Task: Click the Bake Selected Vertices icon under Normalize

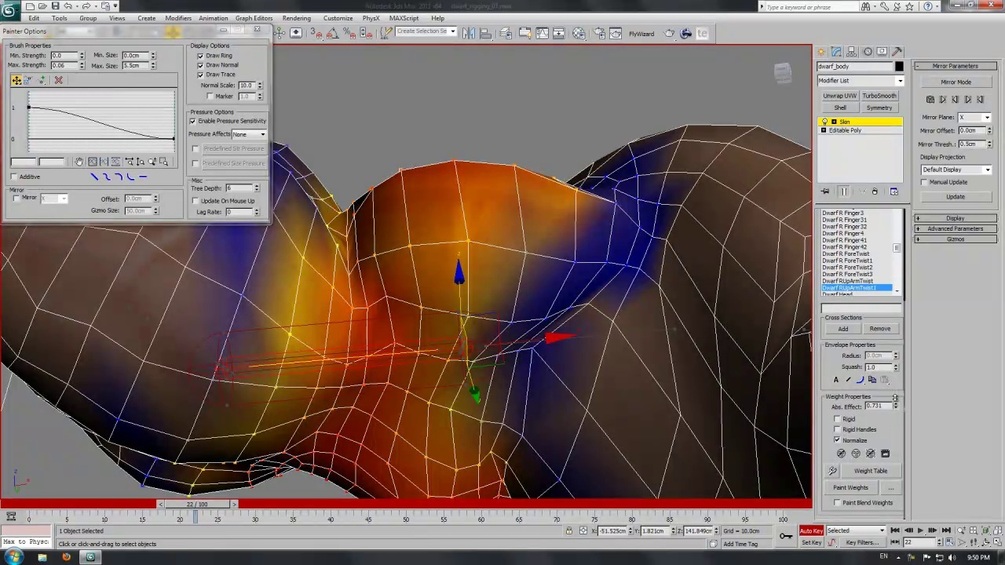Action: [x=885, y=454]
